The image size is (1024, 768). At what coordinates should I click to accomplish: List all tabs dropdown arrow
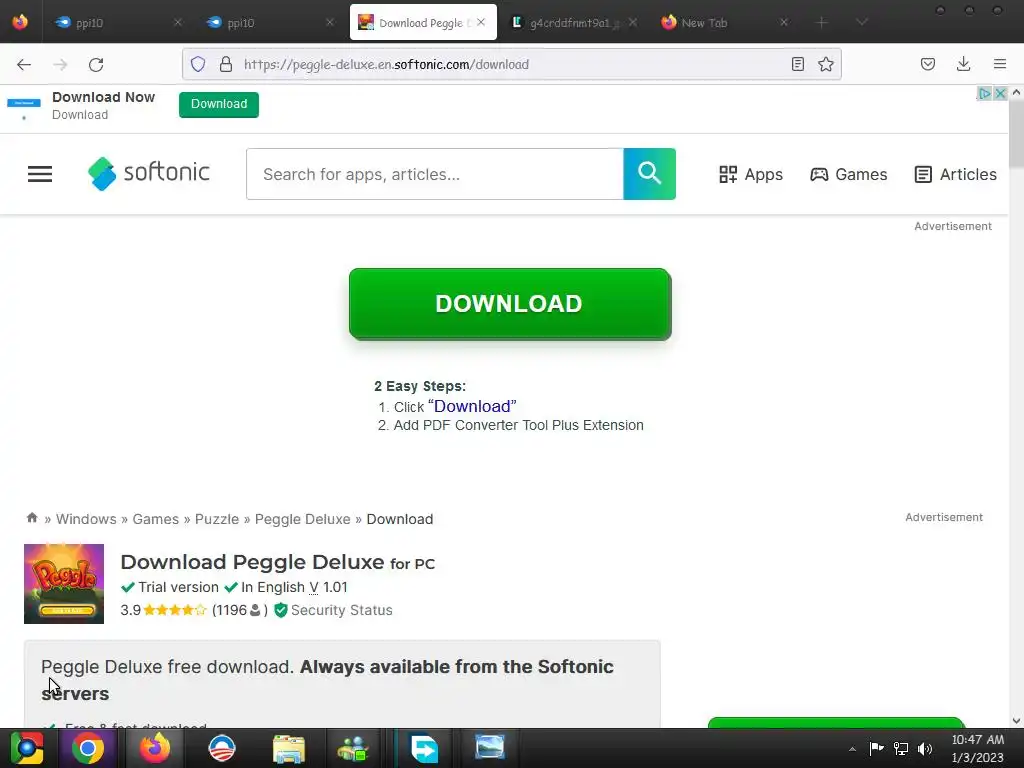[862, 22]
